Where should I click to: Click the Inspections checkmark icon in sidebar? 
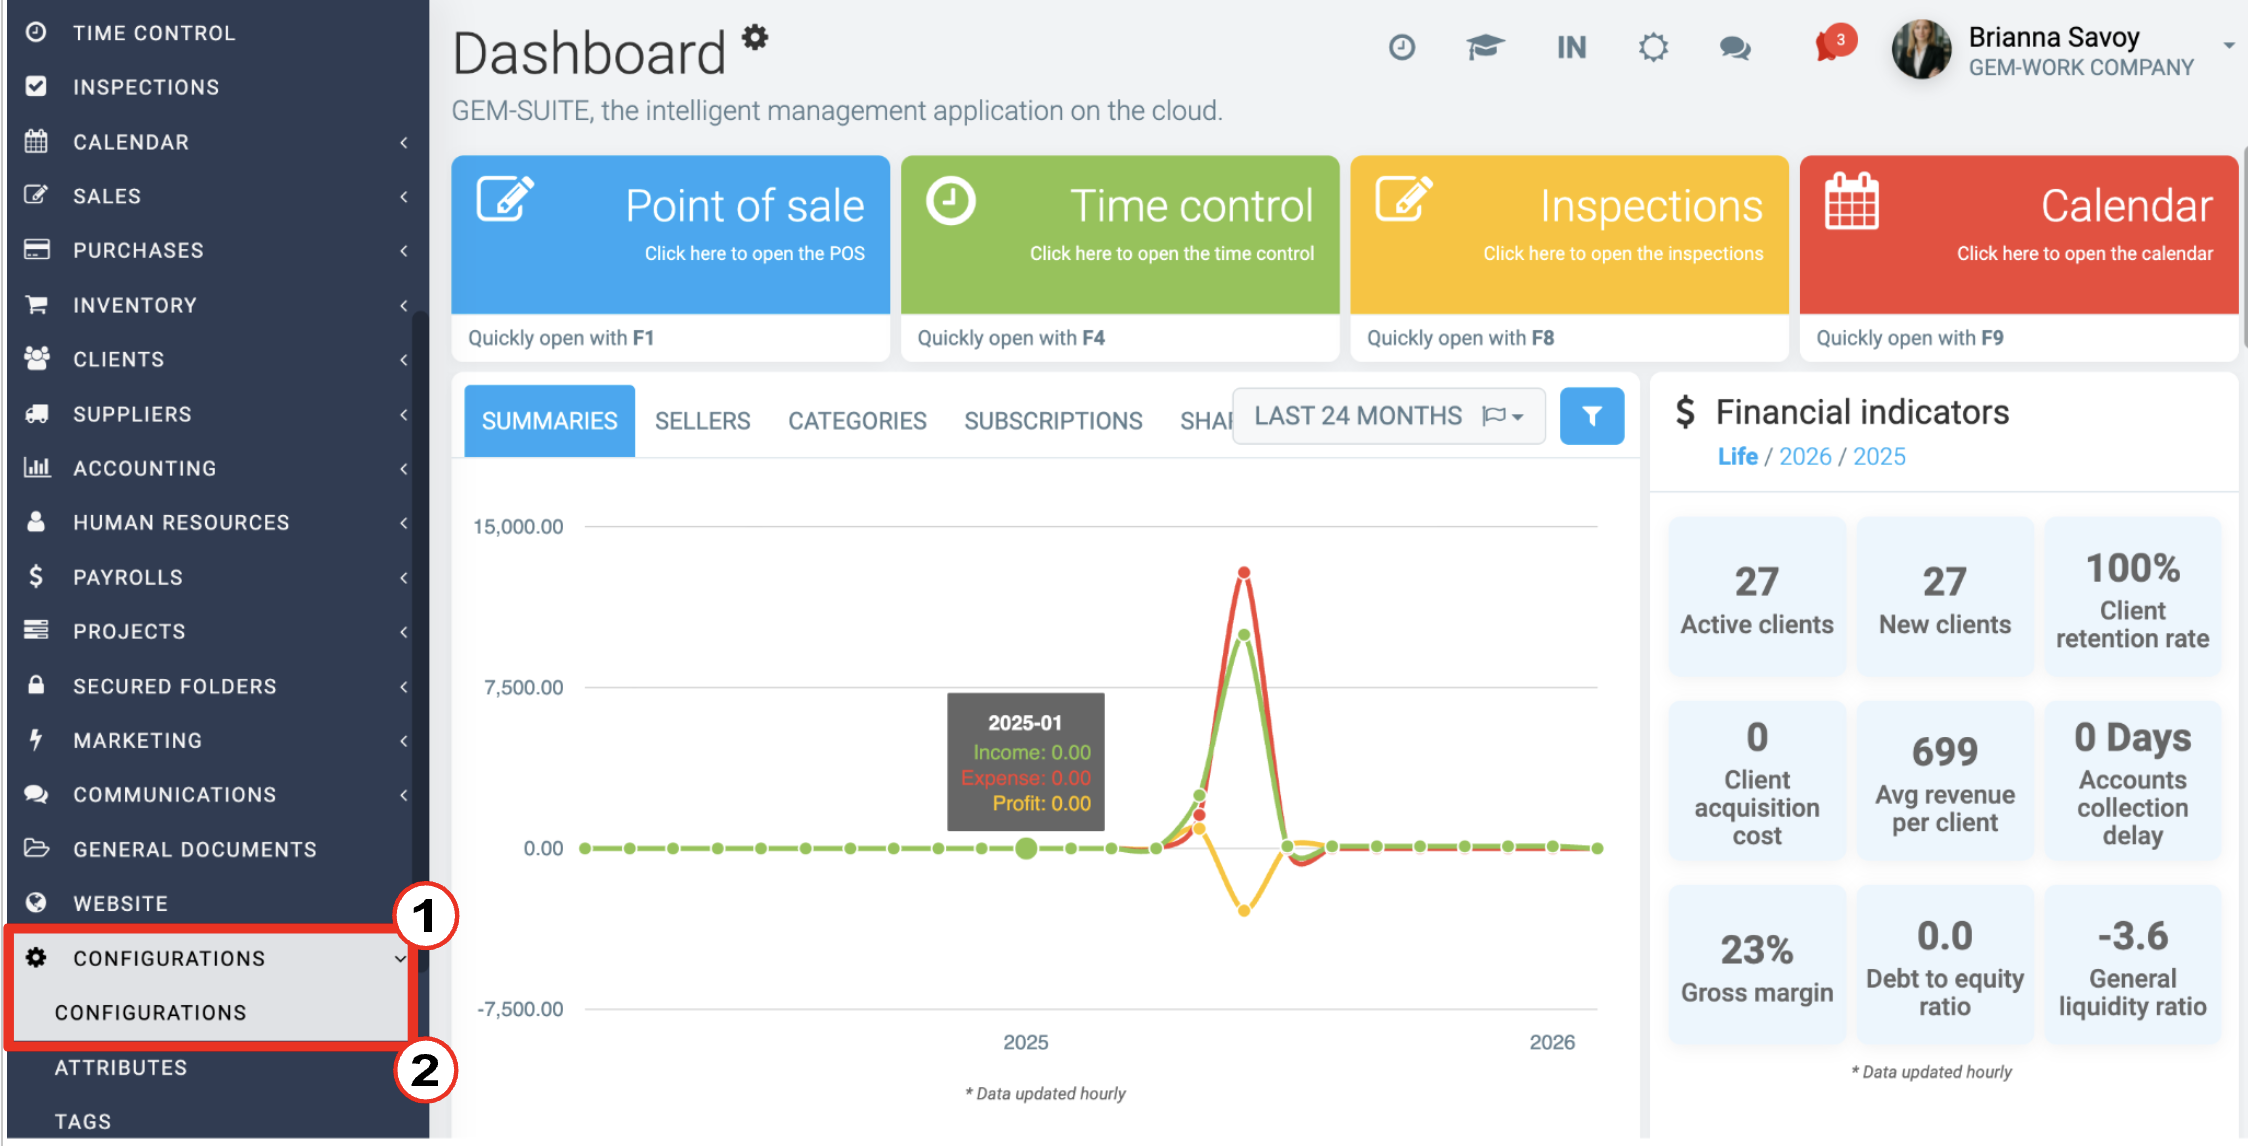click(36, 86)
